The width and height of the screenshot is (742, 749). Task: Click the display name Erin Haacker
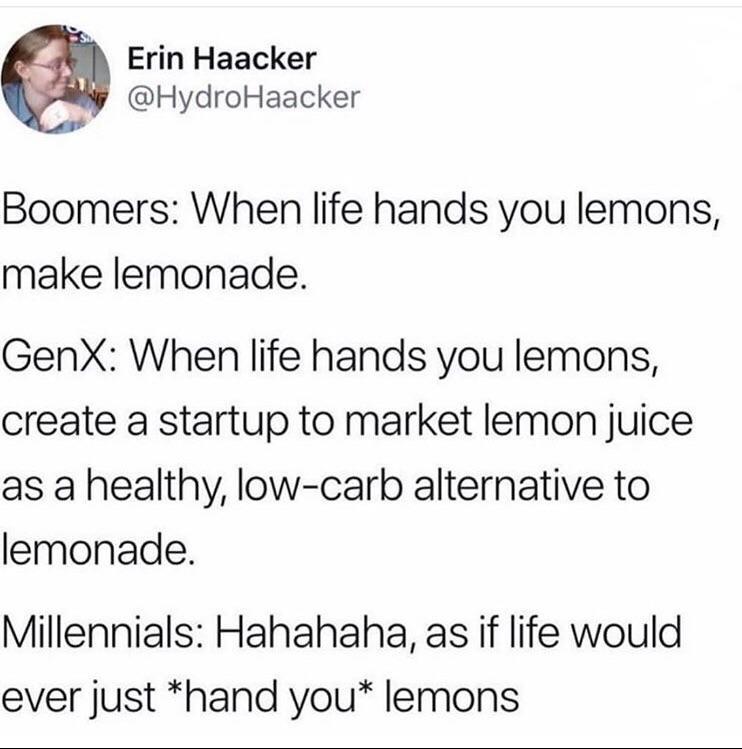[x=222, y=59]
